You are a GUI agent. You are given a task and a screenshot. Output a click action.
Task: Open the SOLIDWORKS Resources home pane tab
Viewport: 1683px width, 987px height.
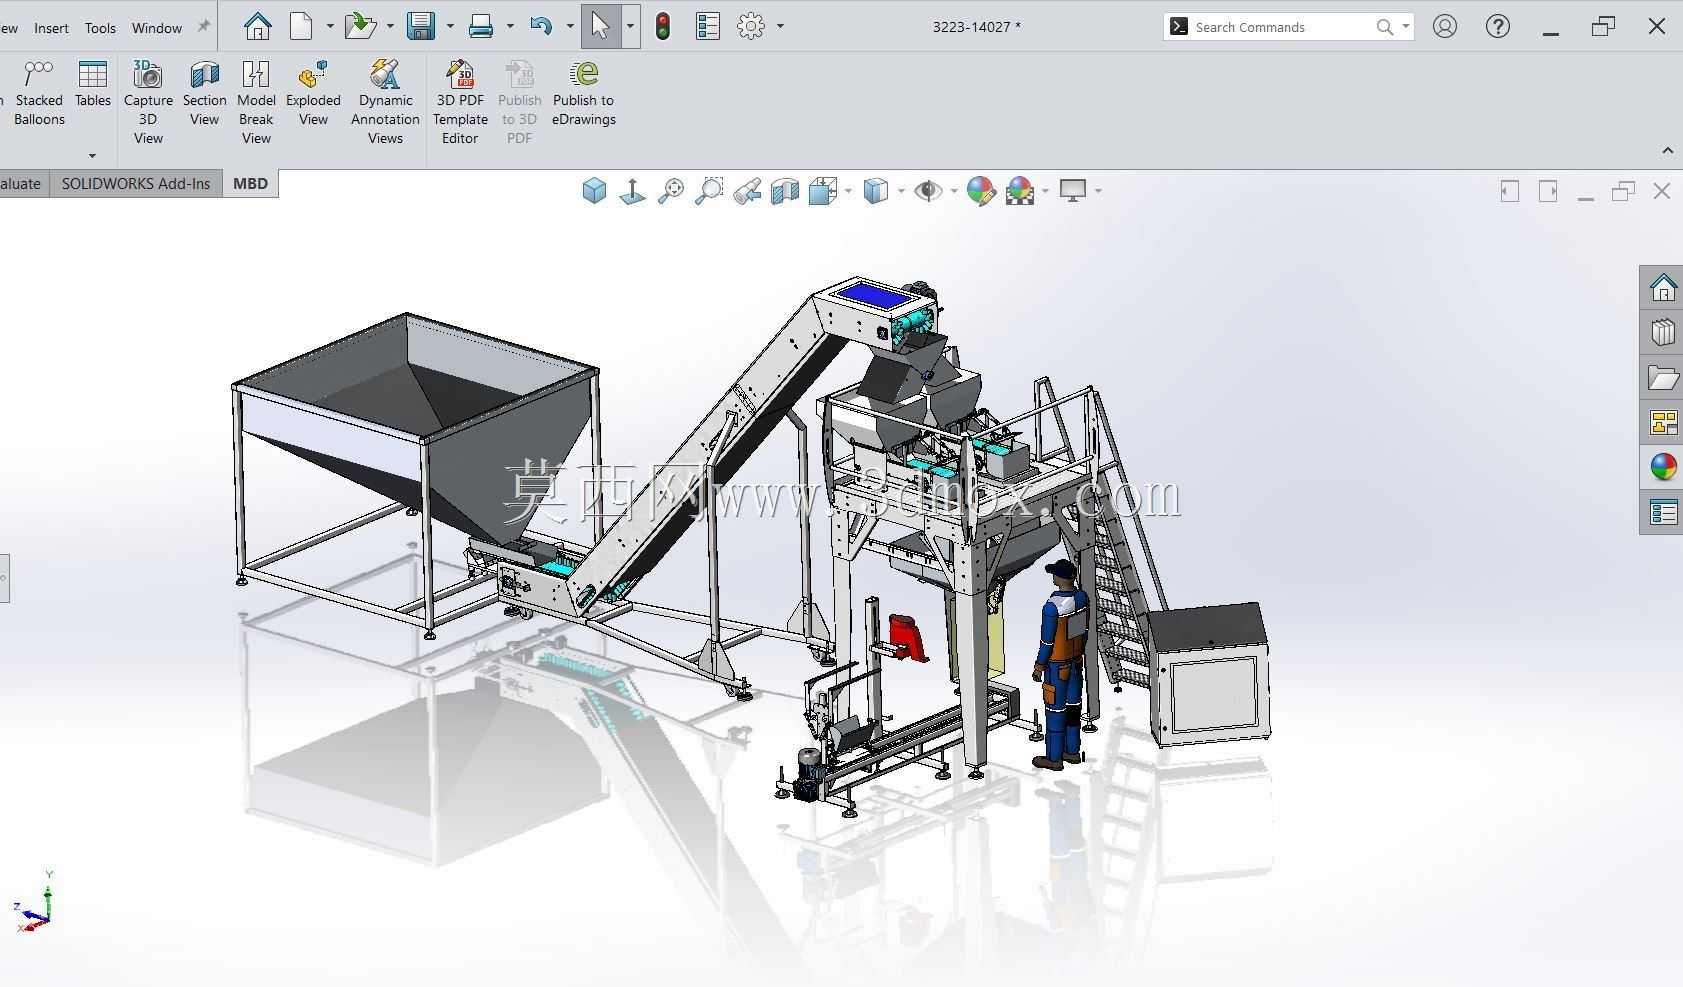coord(1663,288)
